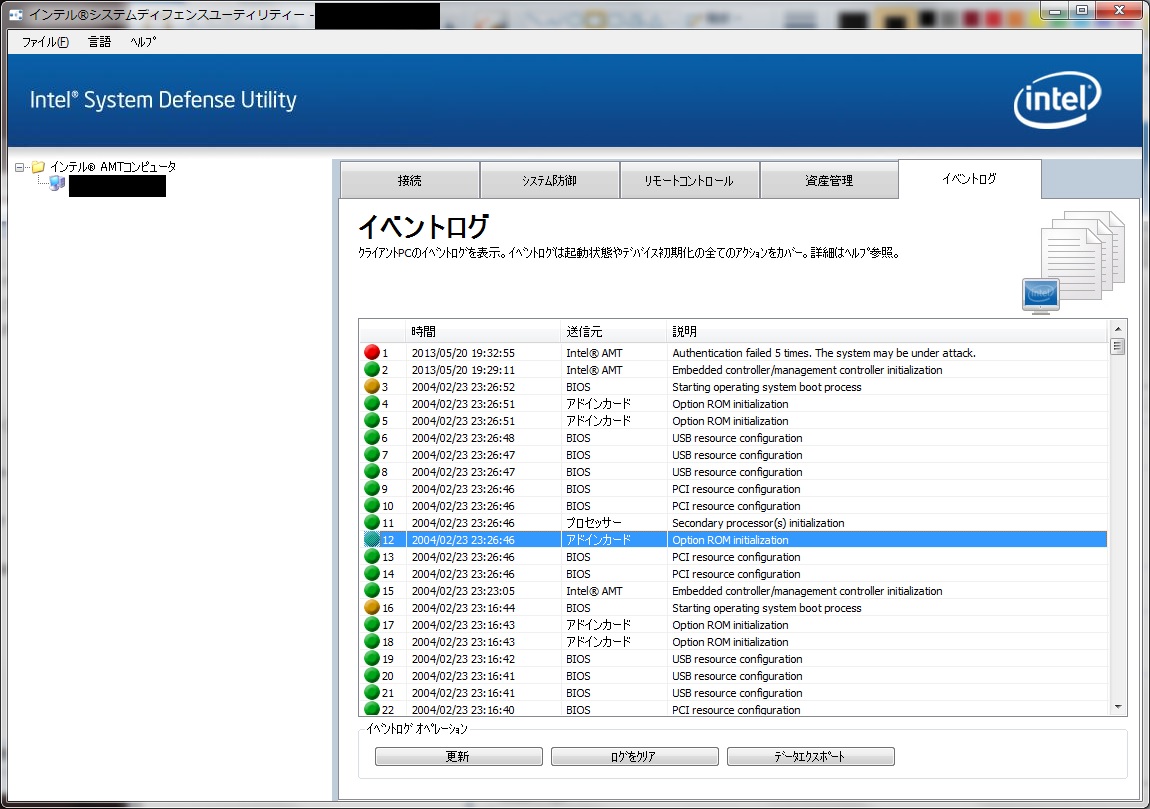Image resolution: width=1150 pixels, height=809 pixels.
Task: Select 'Authentication failed 5 times' event description
Action: pos(824,353)
